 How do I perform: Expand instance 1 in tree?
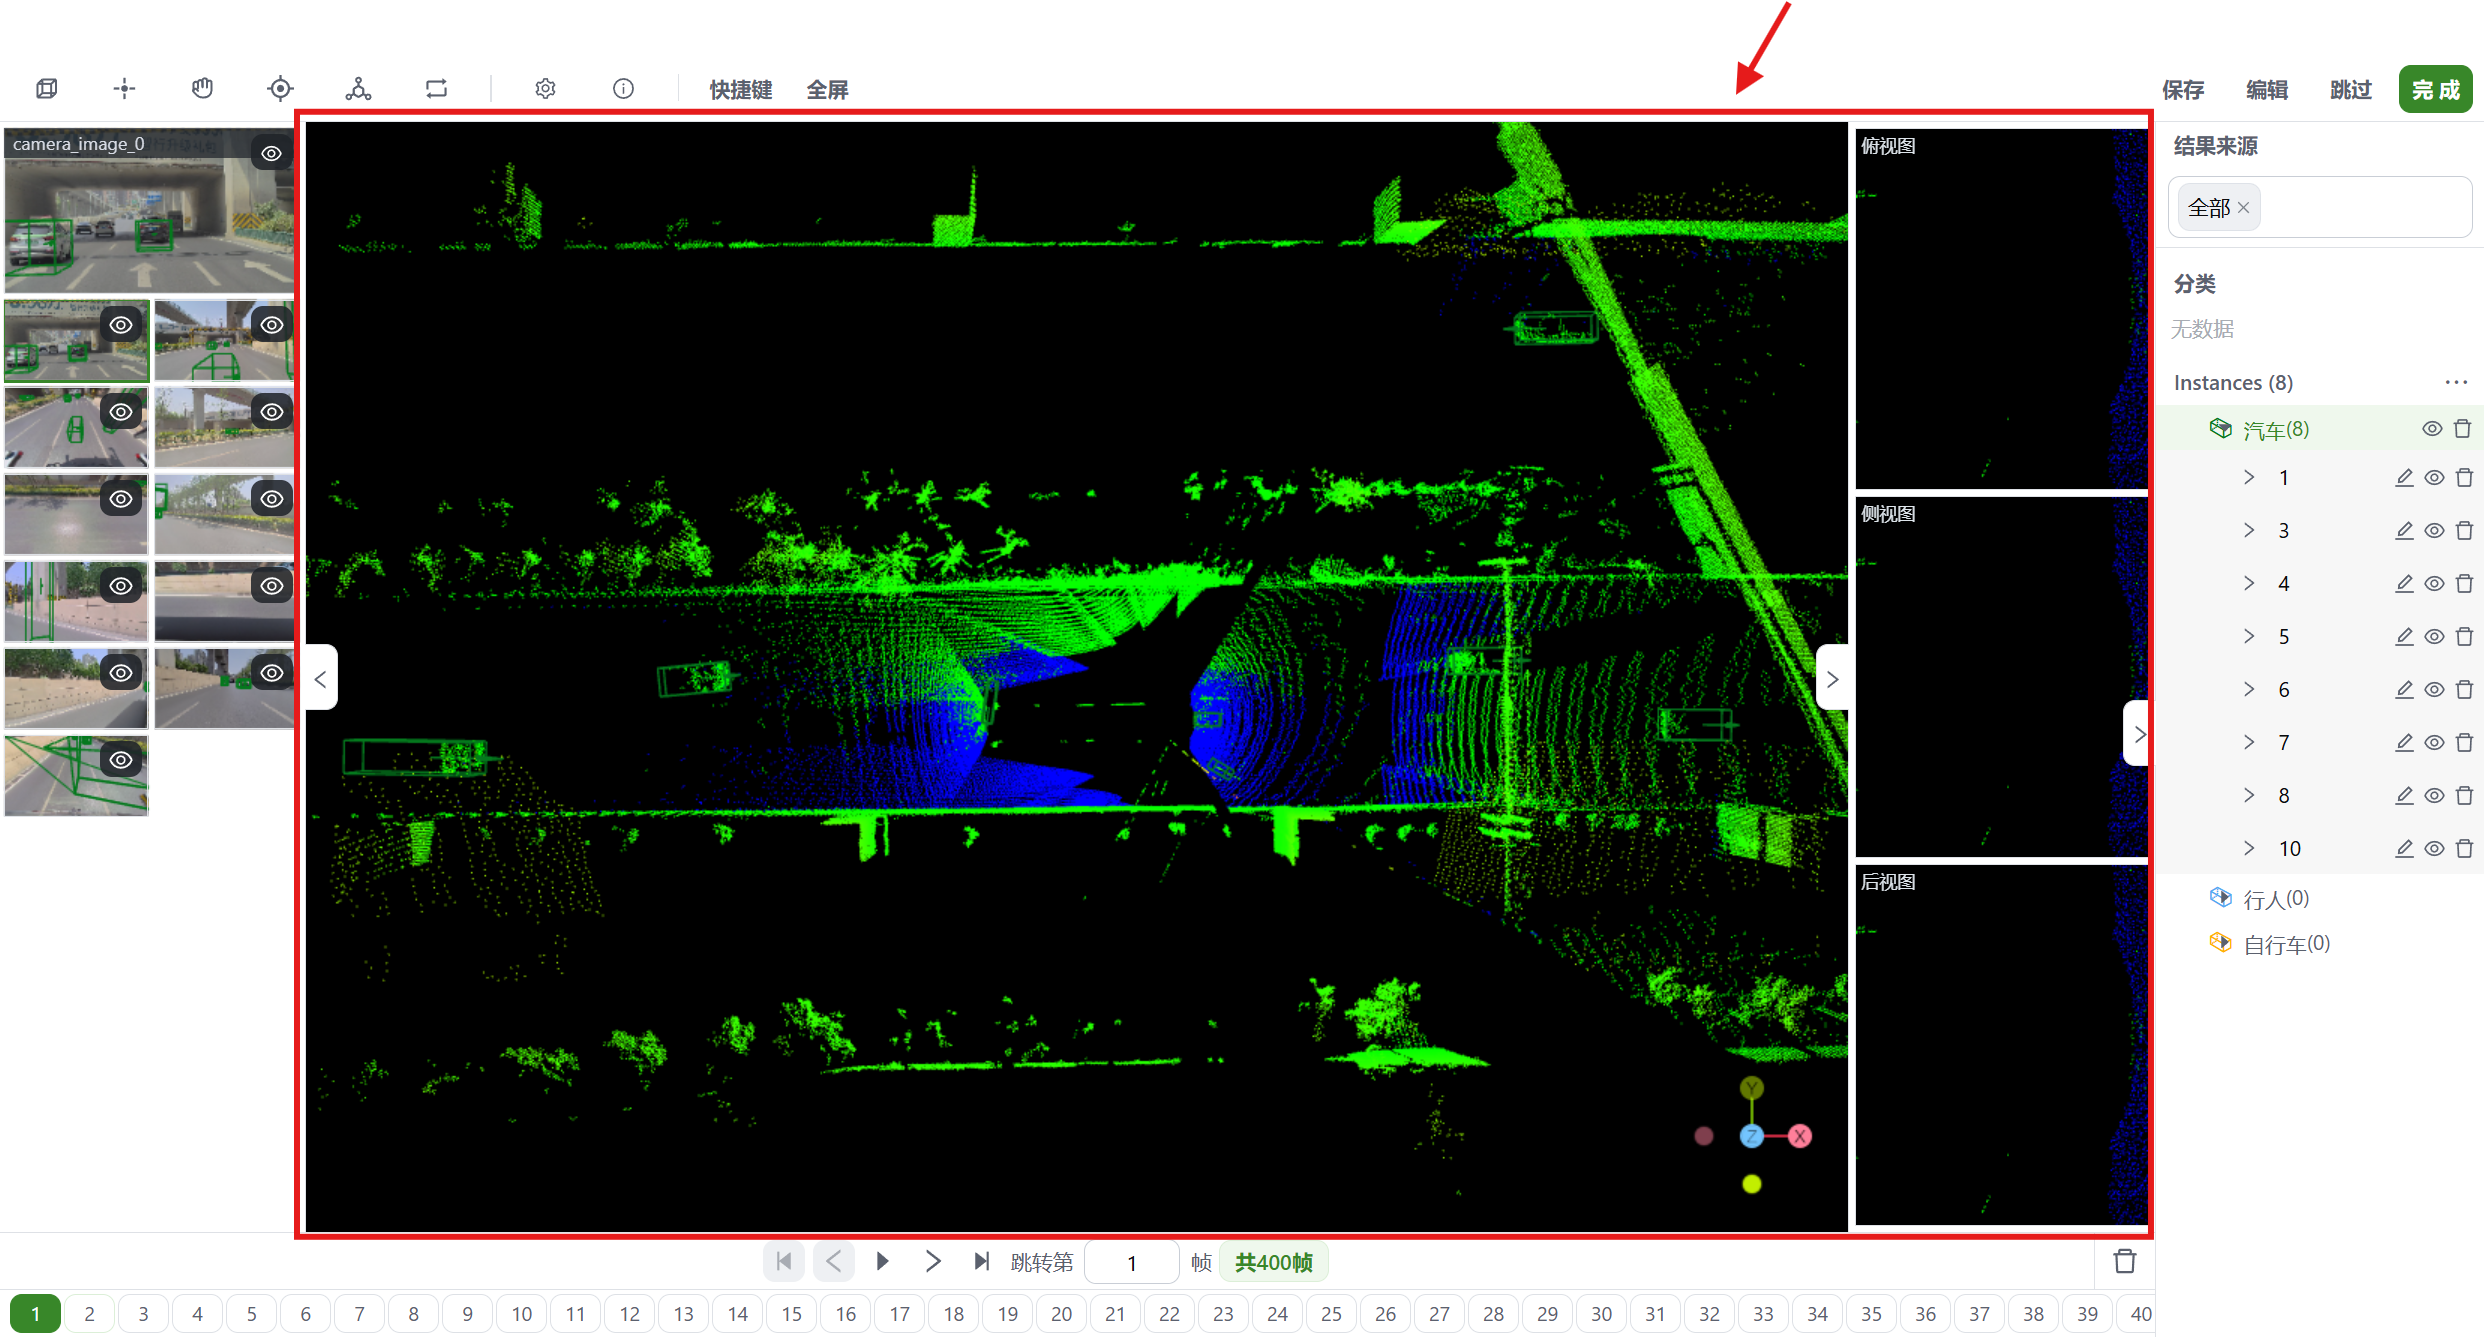click(x=2249, y=478)
